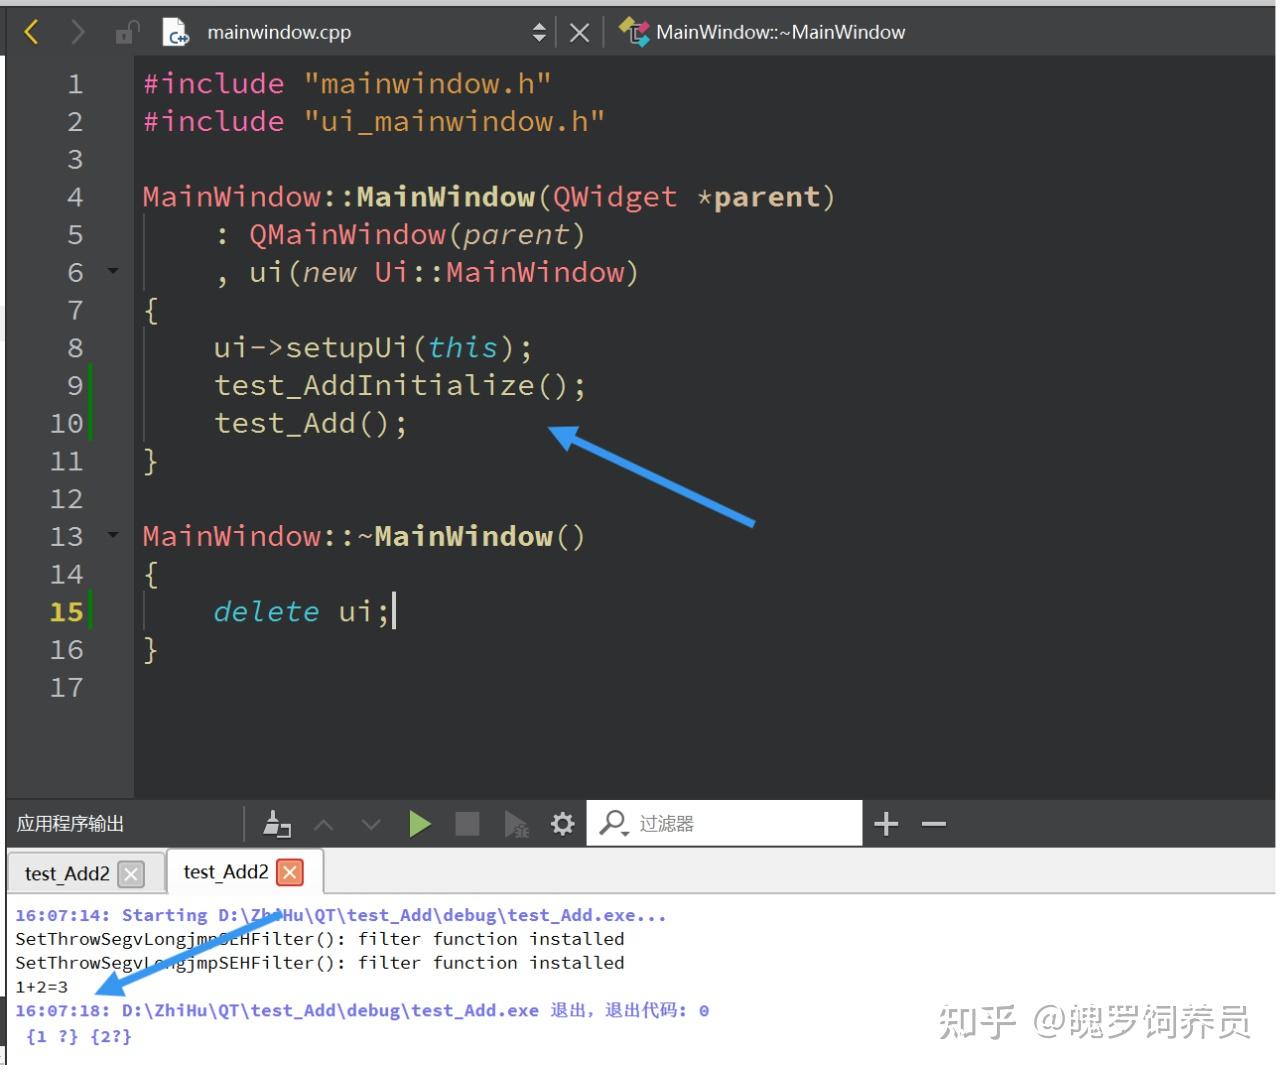The image size is (1284, 1073).
Task: Run the project with the green play icon
Action: pos(419,823)
